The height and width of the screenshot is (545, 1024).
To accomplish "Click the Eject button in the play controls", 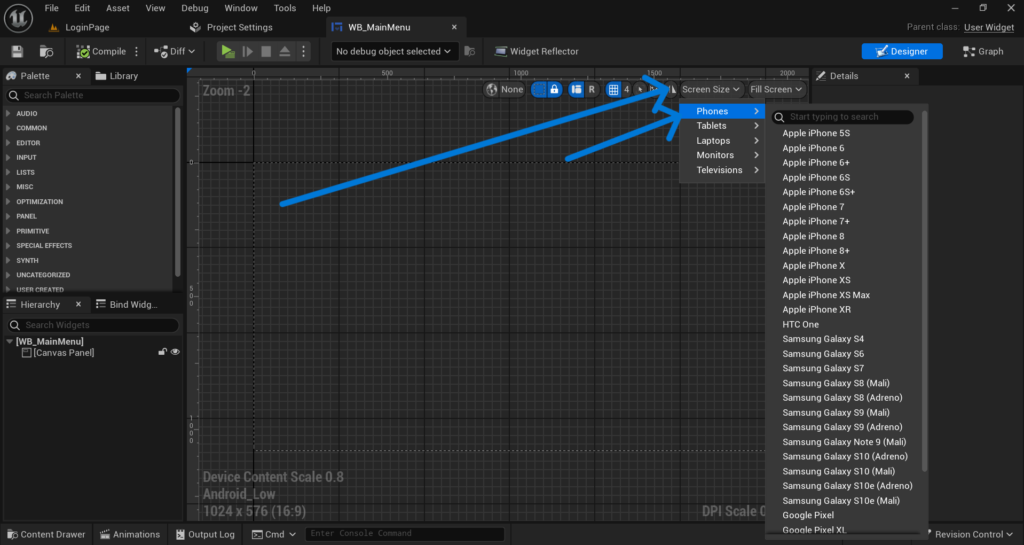I will pos(285,52).
